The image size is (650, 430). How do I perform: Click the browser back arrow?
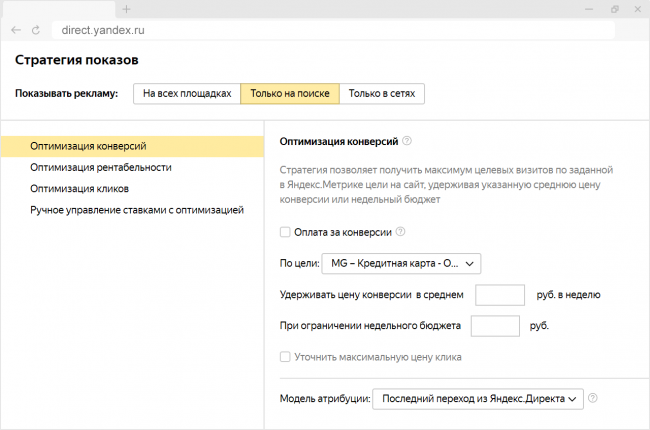(16, 31)
